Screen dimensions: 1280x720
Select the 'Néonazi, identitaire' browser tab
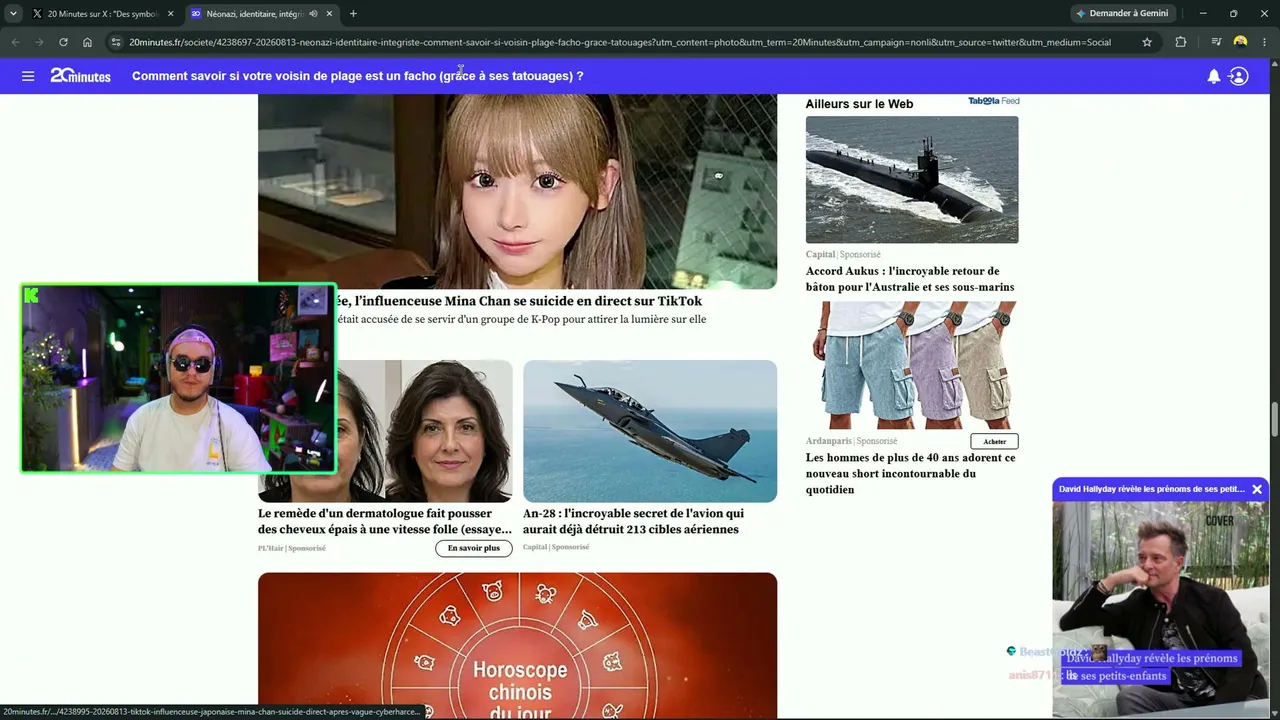point(255,14)
